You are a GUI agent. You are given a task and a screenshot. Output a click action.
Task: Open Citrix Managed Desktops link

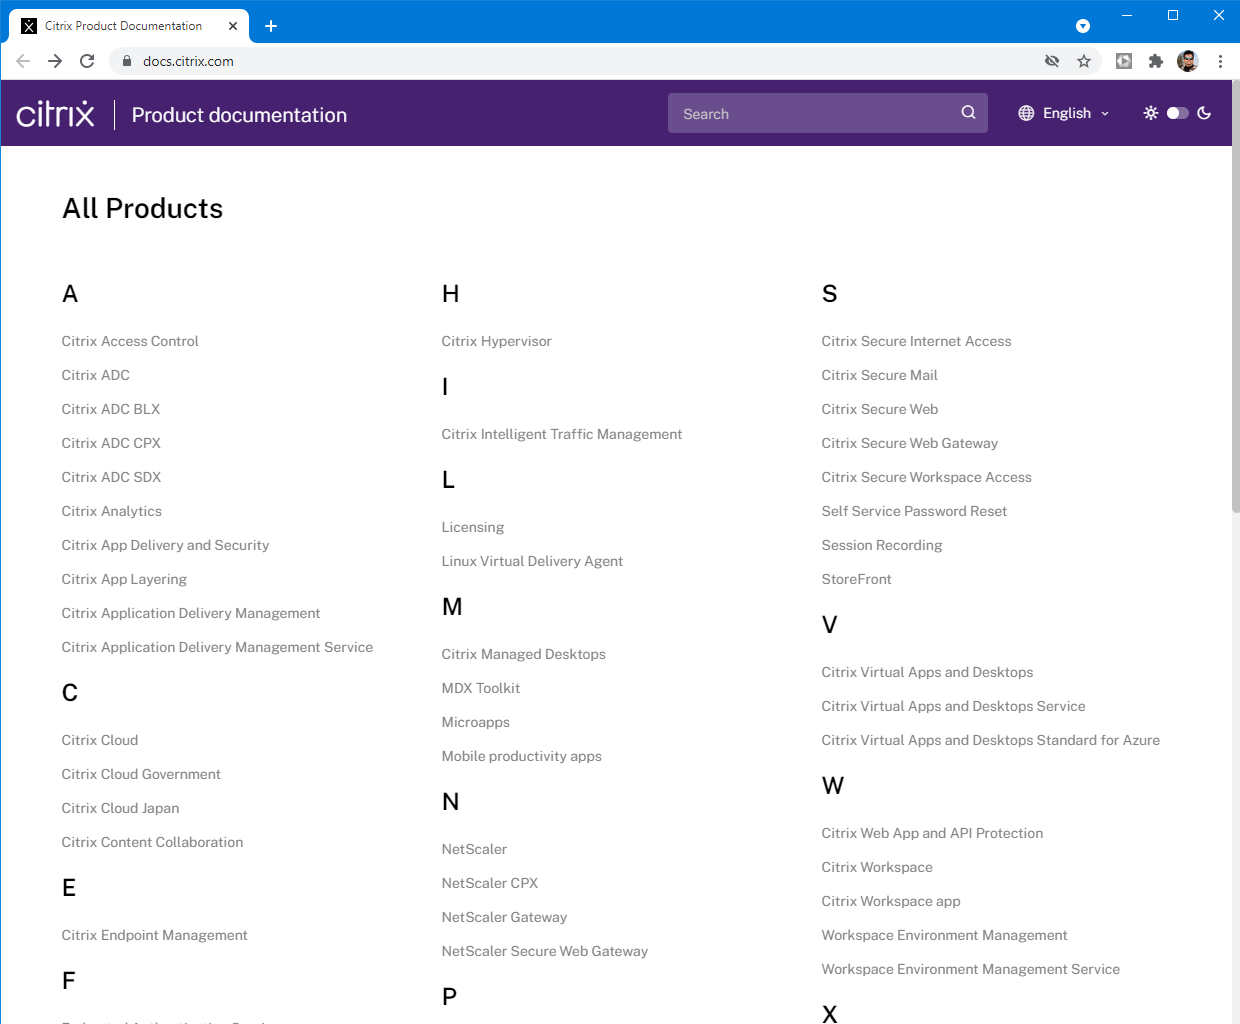pyautogui.click(x=524, y=654)
